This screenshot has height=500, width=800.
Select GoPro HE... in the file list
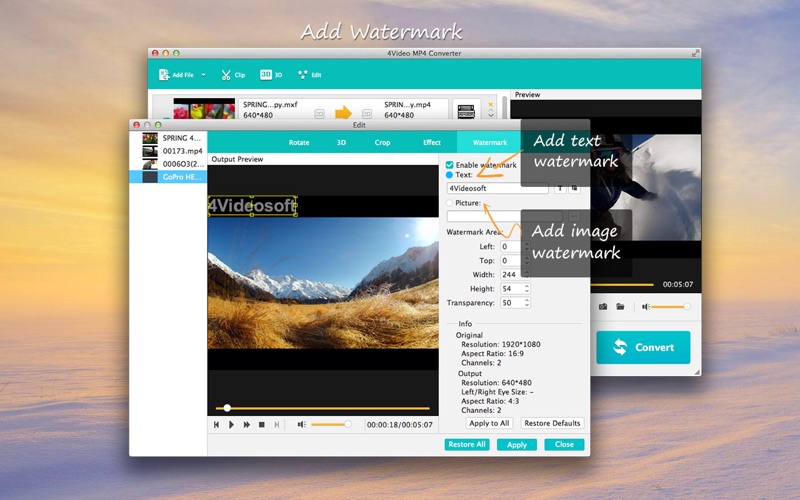tap(168, 177)
